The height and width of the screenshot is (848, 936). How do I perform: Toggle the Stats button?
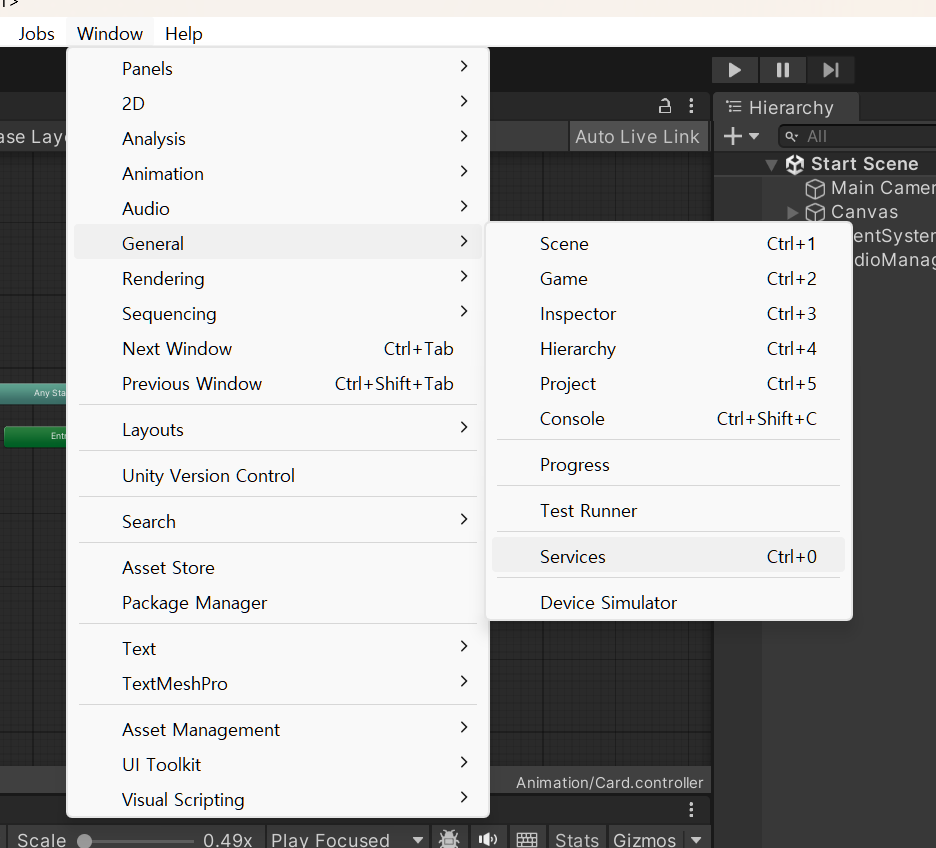(577, 839)
